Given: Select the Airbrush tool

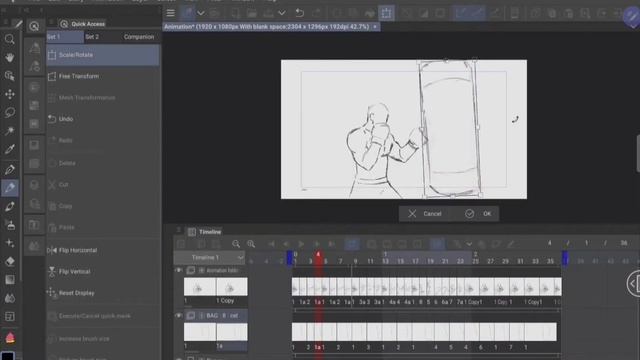Looking at the screenshot, I should point(9,224).
